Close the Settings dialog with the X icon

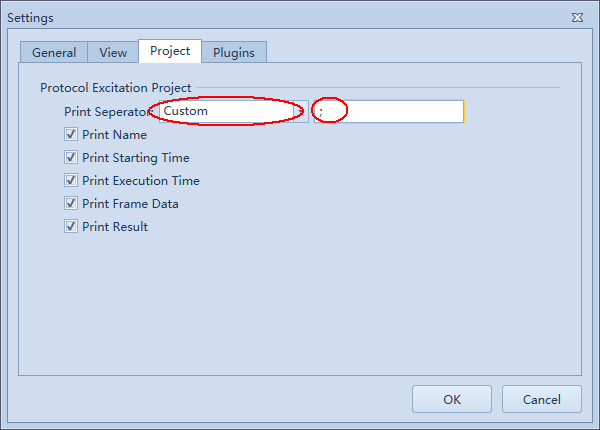[x=577, y=18]
